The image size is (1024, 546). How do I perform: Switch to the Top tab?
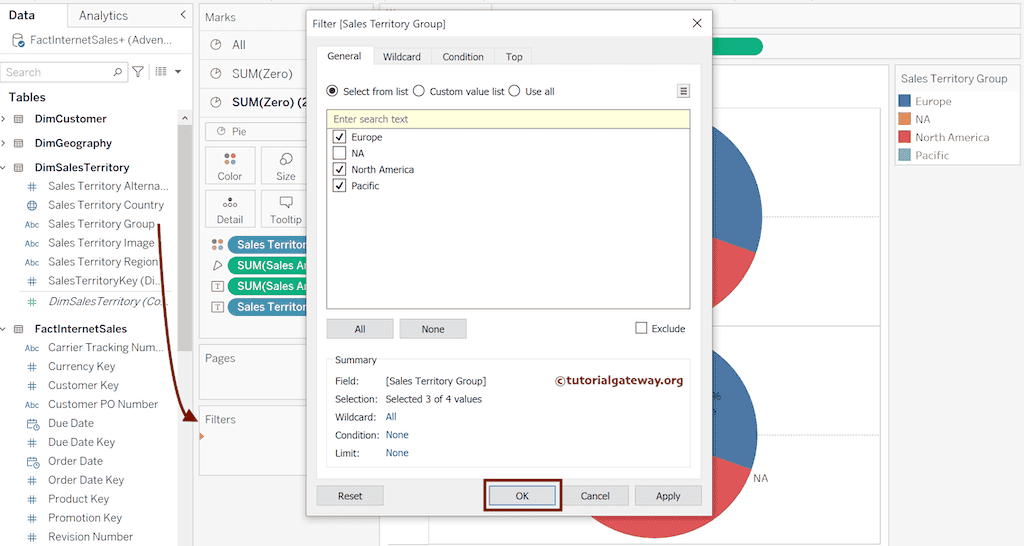click(x=514, y=57)
